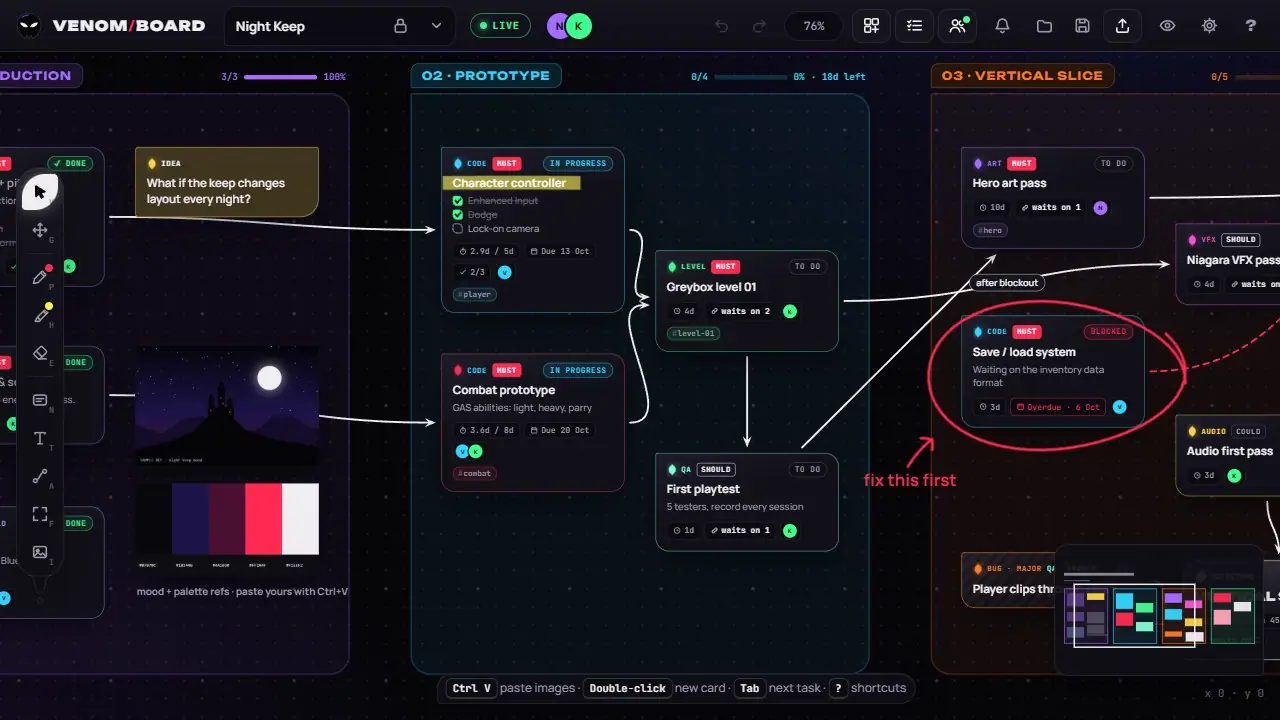This screenshot has width=1280, height=720.
Task: Open the BLOCKED status on Save / load system
Action: point(1108,332)
